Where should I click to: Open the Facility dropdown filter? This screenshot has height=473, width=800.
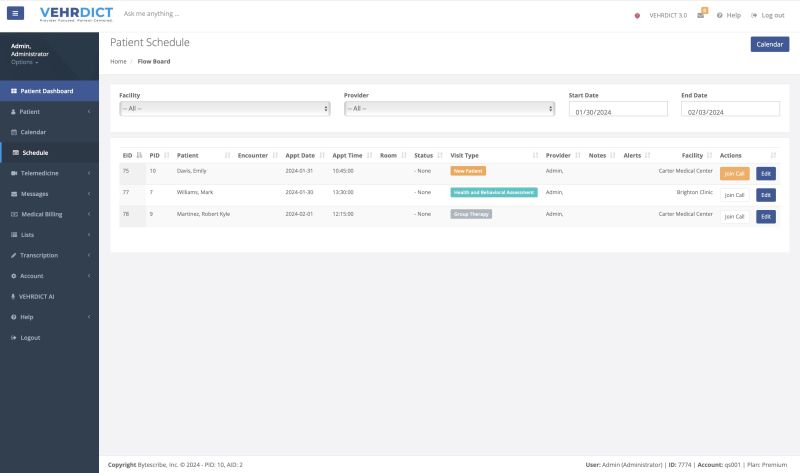point(224,108)
